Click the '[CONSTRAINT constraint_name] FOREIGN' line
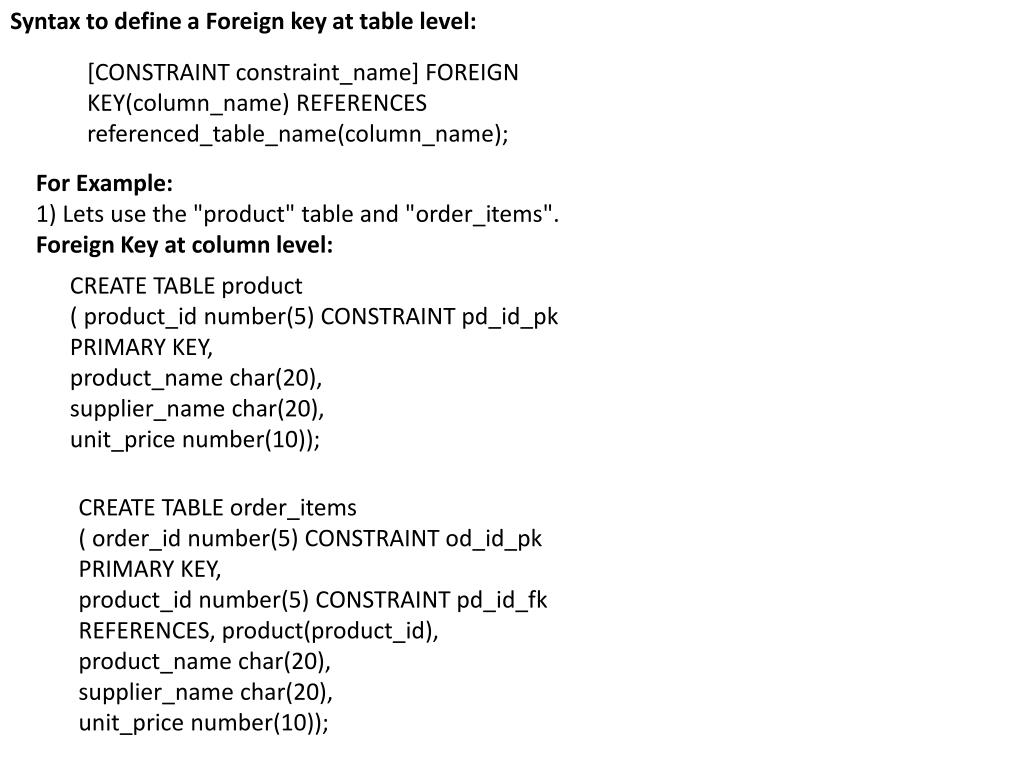 click(x=303, y=72)
